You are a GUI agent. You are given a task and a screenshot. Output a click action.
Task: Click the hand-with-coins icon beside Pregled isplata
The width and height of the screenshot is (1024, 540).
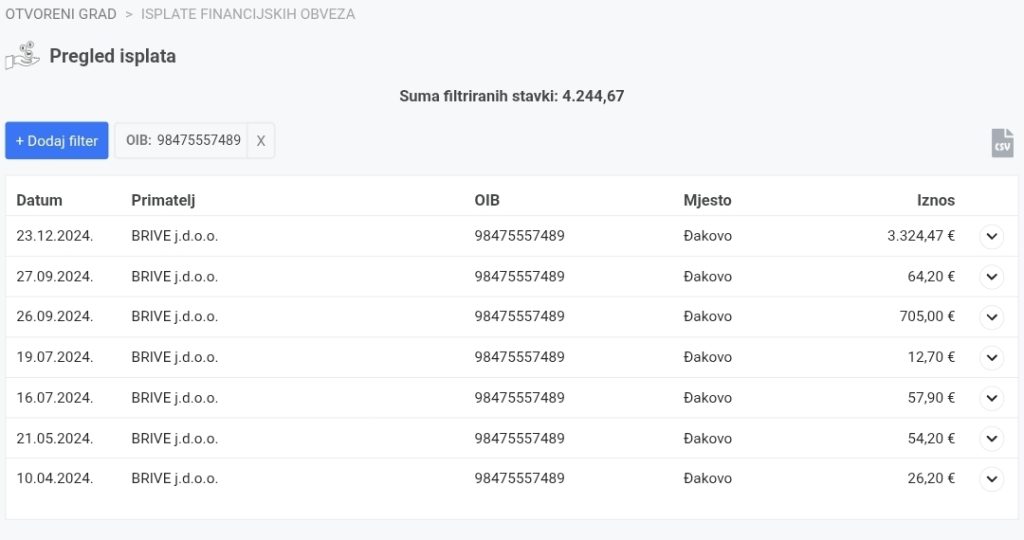tap(22, 56)
